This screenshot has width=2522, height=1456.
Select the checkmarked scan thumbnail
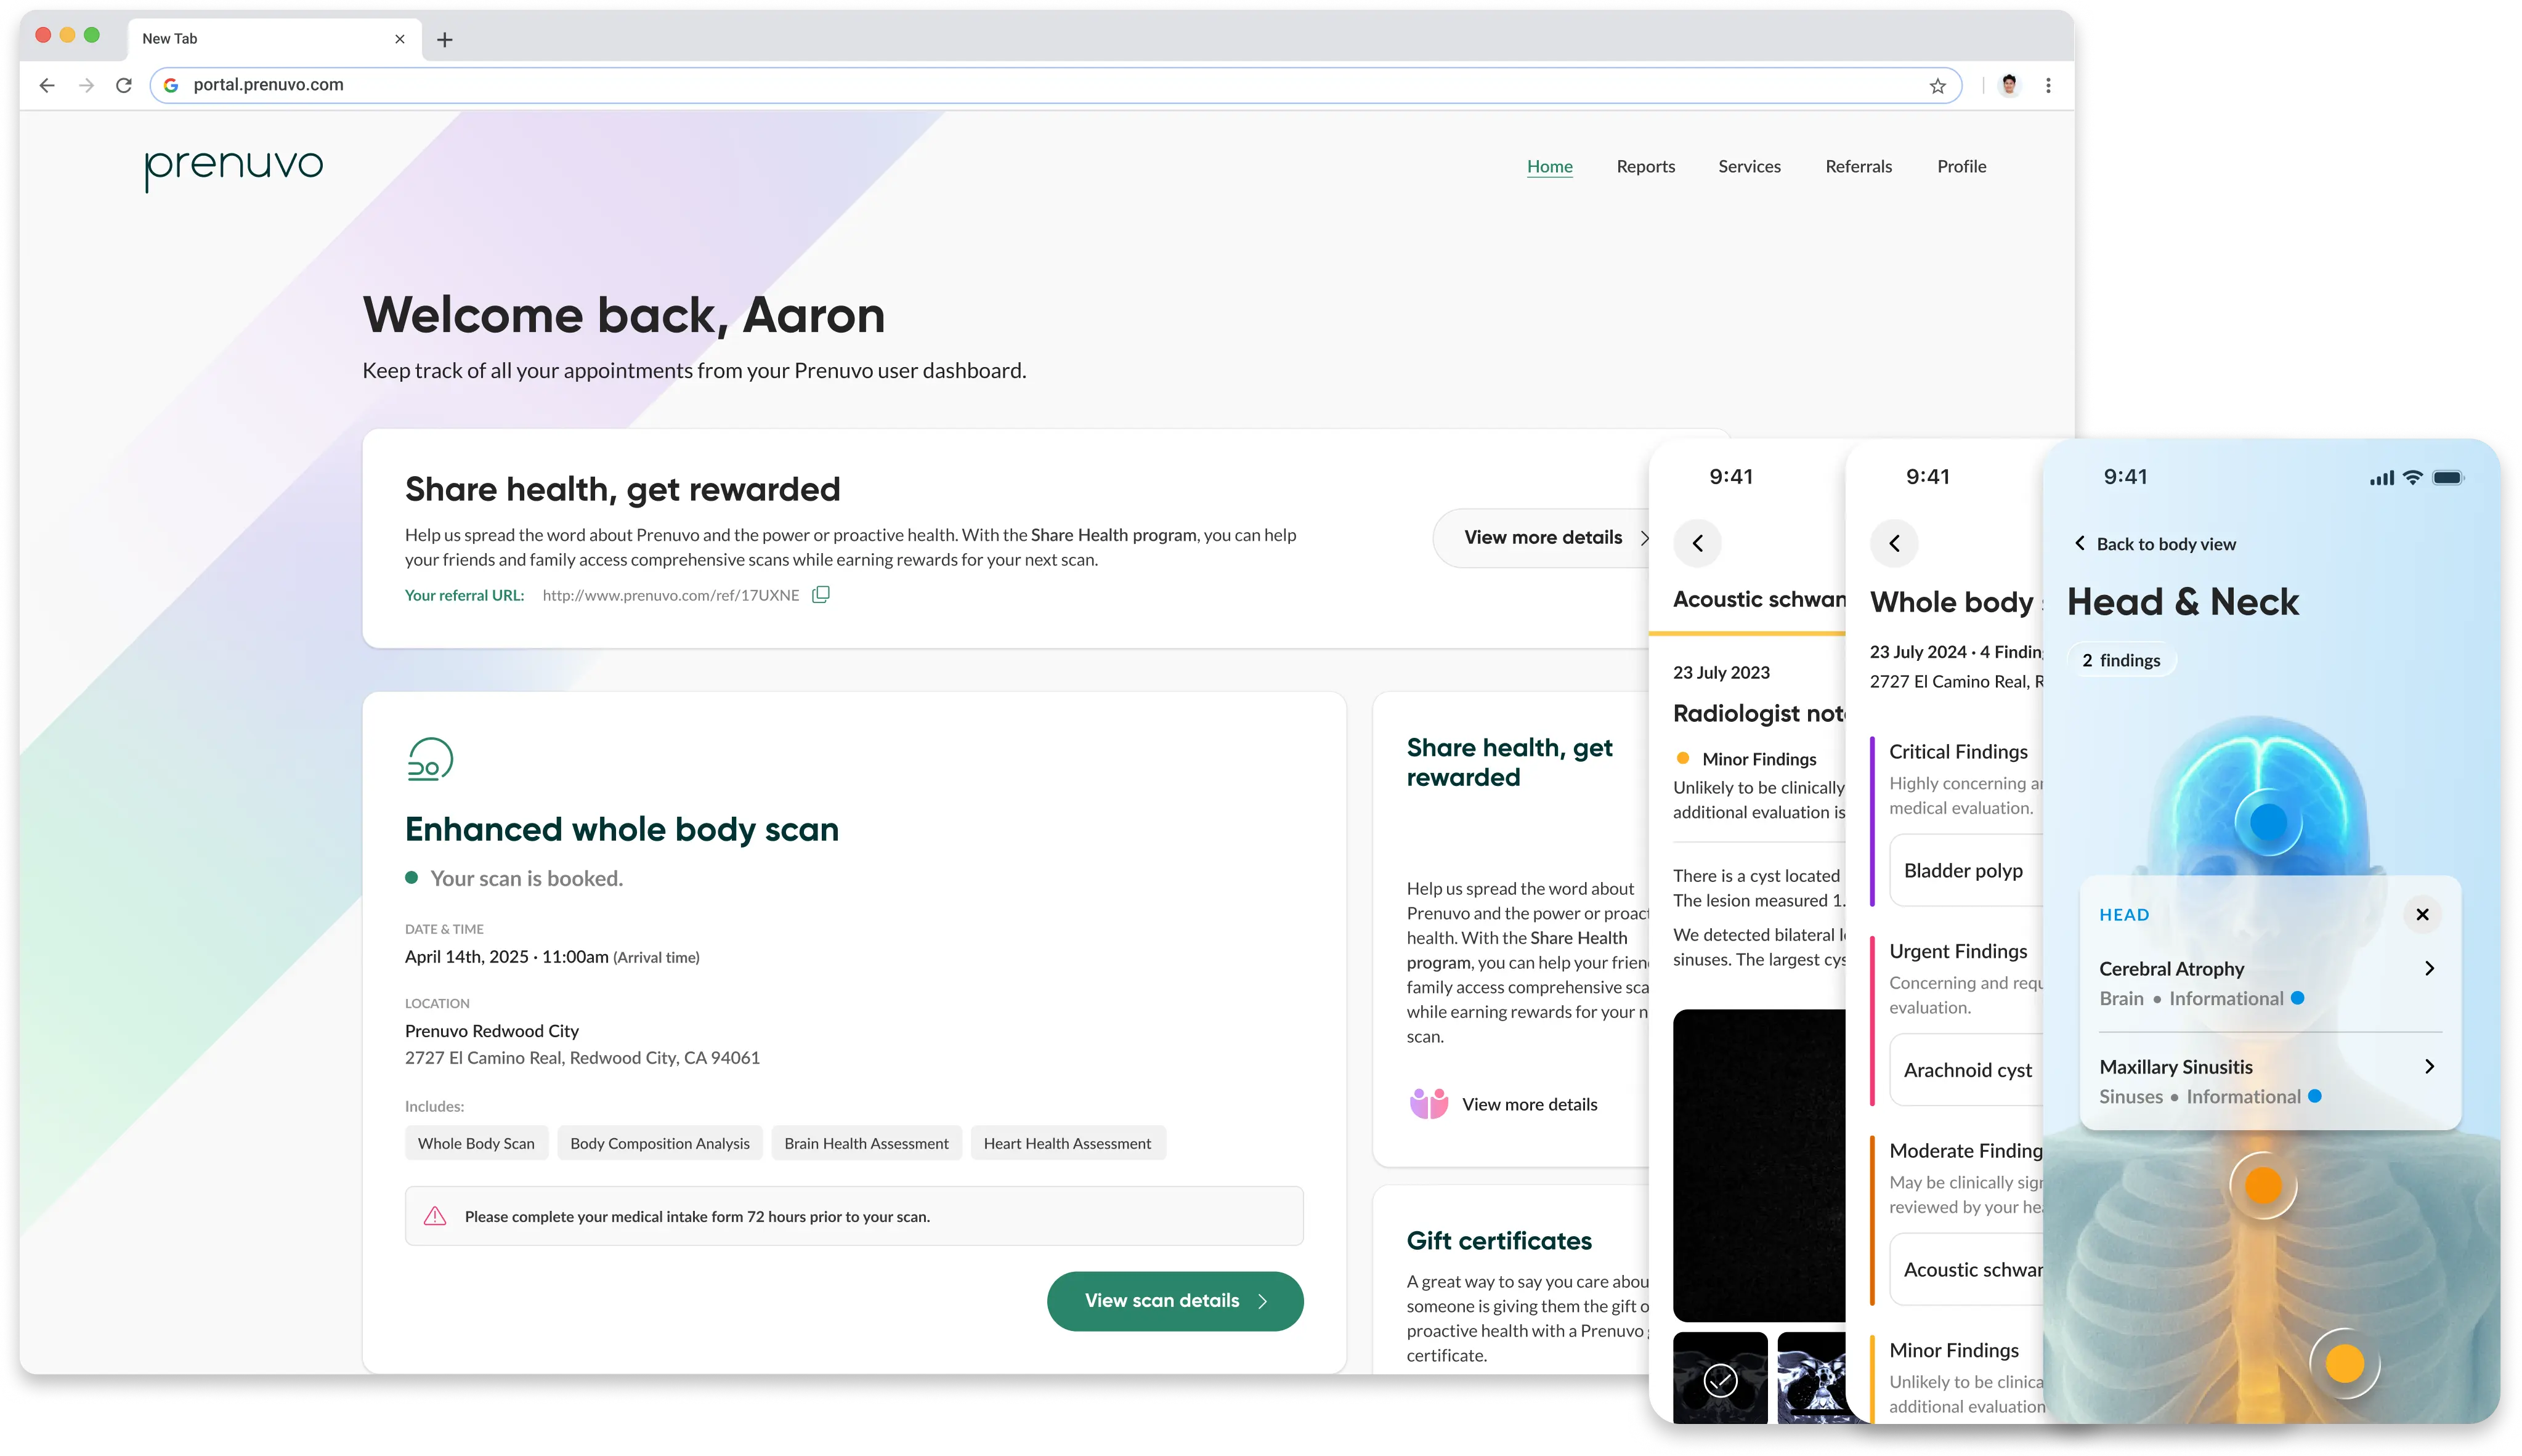coord(1720,1380)
